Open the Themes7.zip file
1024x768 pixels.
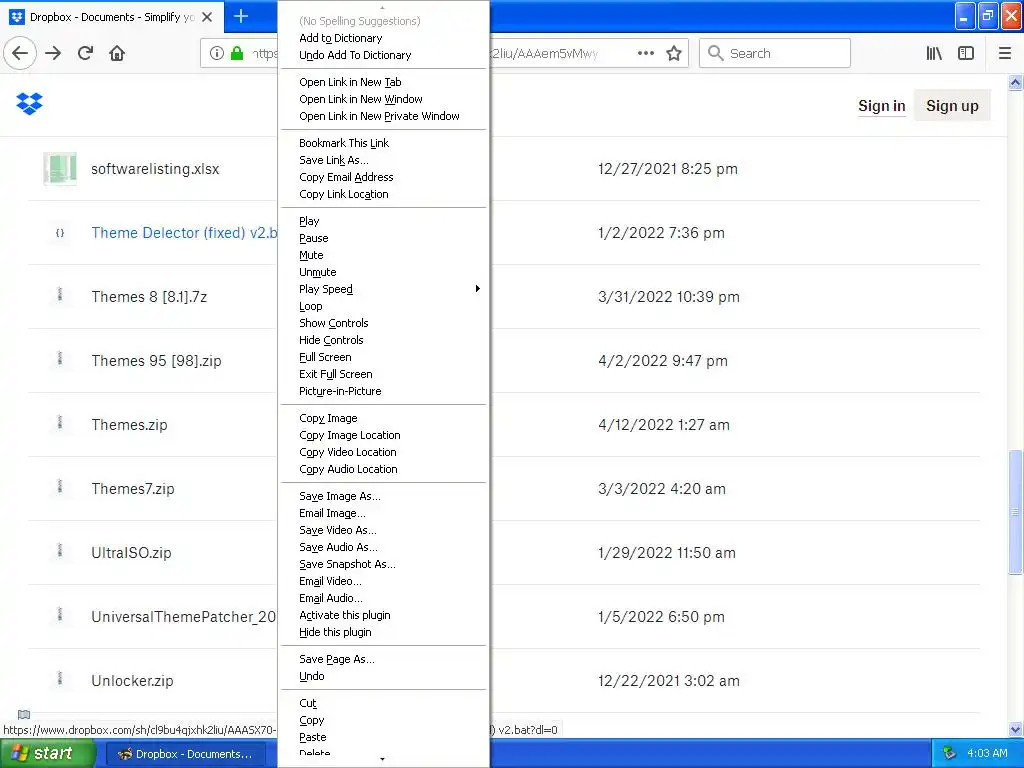[x=133, y=488]
